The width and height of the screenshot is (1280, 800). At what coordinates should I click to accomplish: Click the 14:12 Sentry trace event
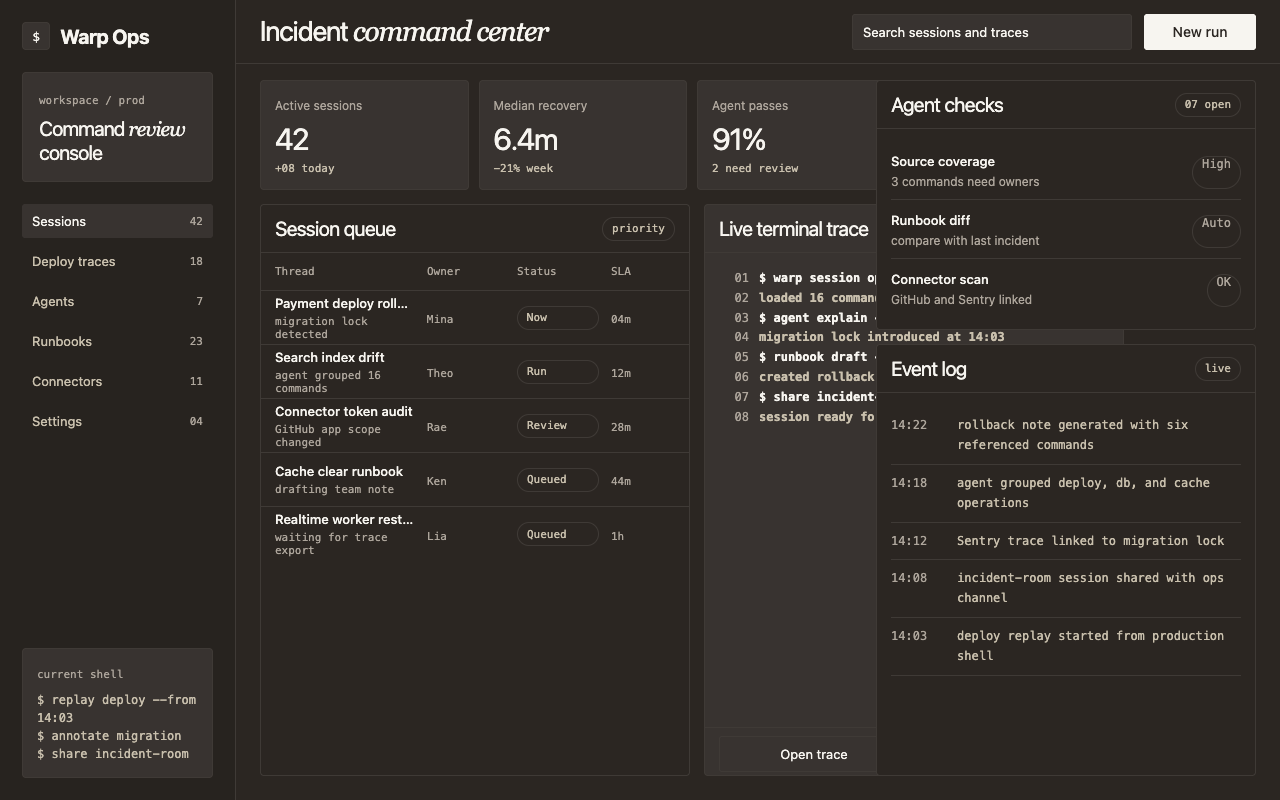click(x=1066, y=541)
